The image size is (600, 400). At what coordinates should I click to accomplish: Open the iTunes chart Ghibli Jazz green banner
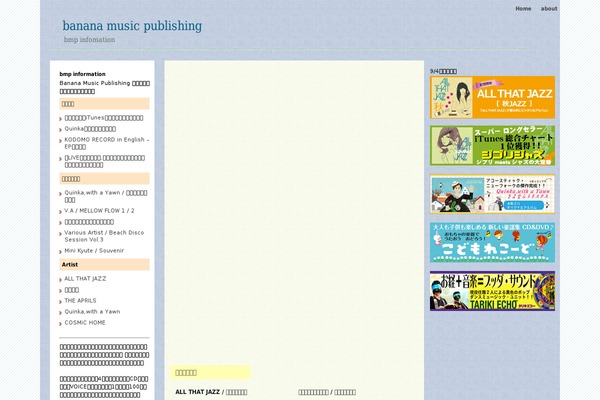(492, 145)
